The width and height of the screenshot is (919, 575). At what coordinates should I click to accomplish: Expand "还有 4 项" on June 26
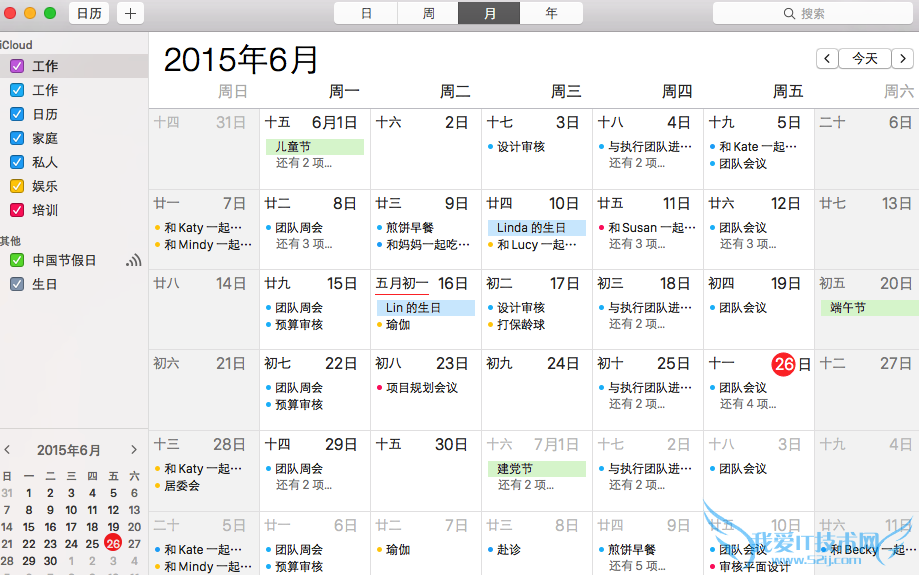tap(747, 404)
